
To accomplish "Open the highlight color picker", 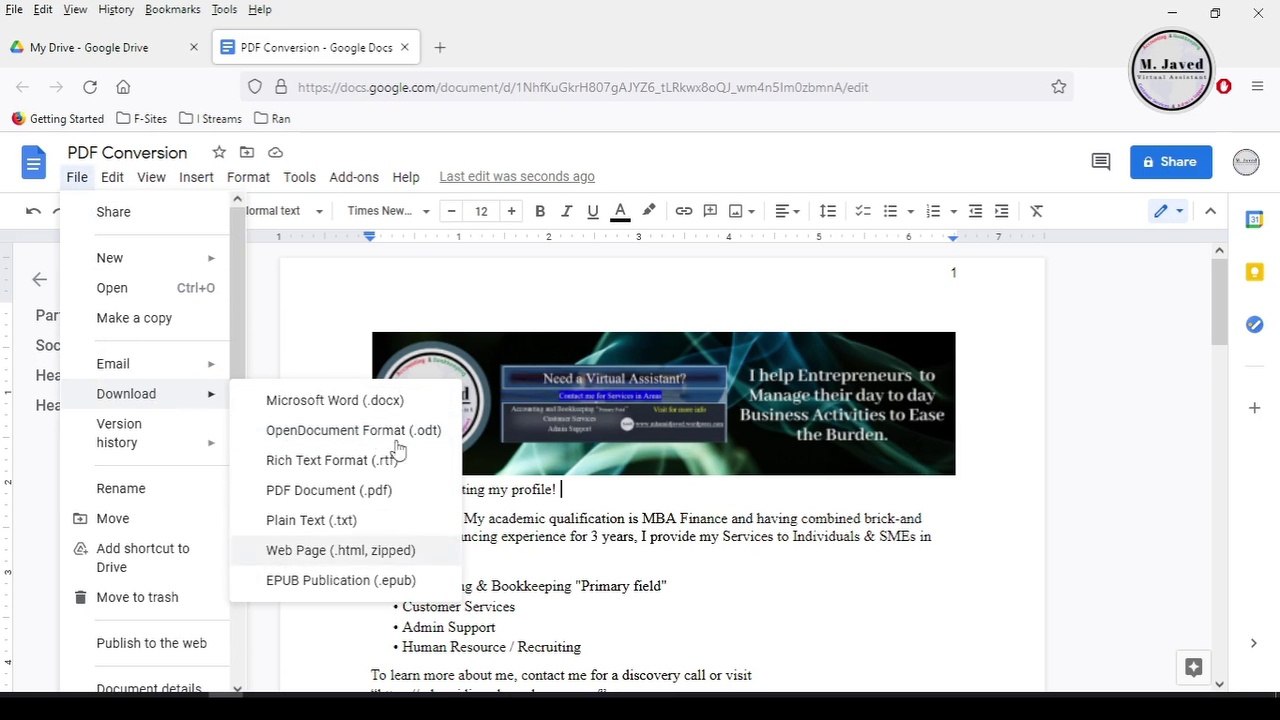I will [649, 211].
